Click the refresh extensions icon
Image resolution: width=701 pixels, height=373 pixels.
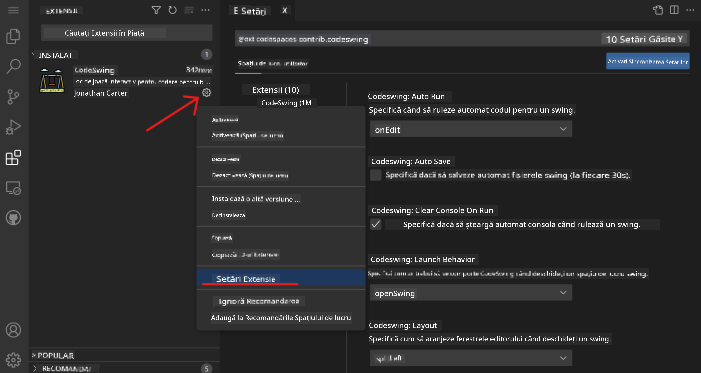173,10
